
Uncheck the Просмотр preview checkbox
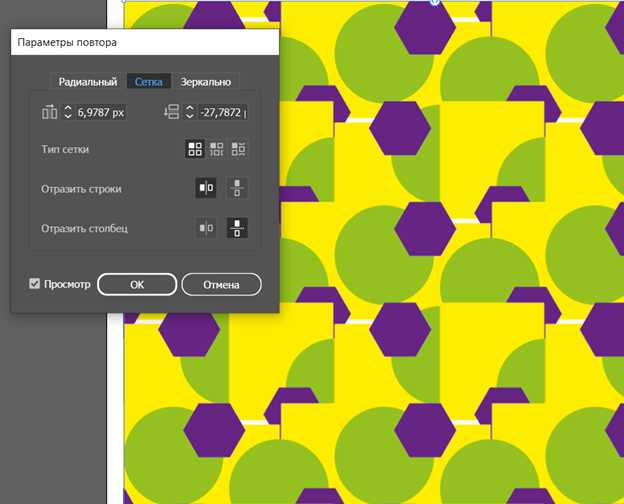(34, 283)
